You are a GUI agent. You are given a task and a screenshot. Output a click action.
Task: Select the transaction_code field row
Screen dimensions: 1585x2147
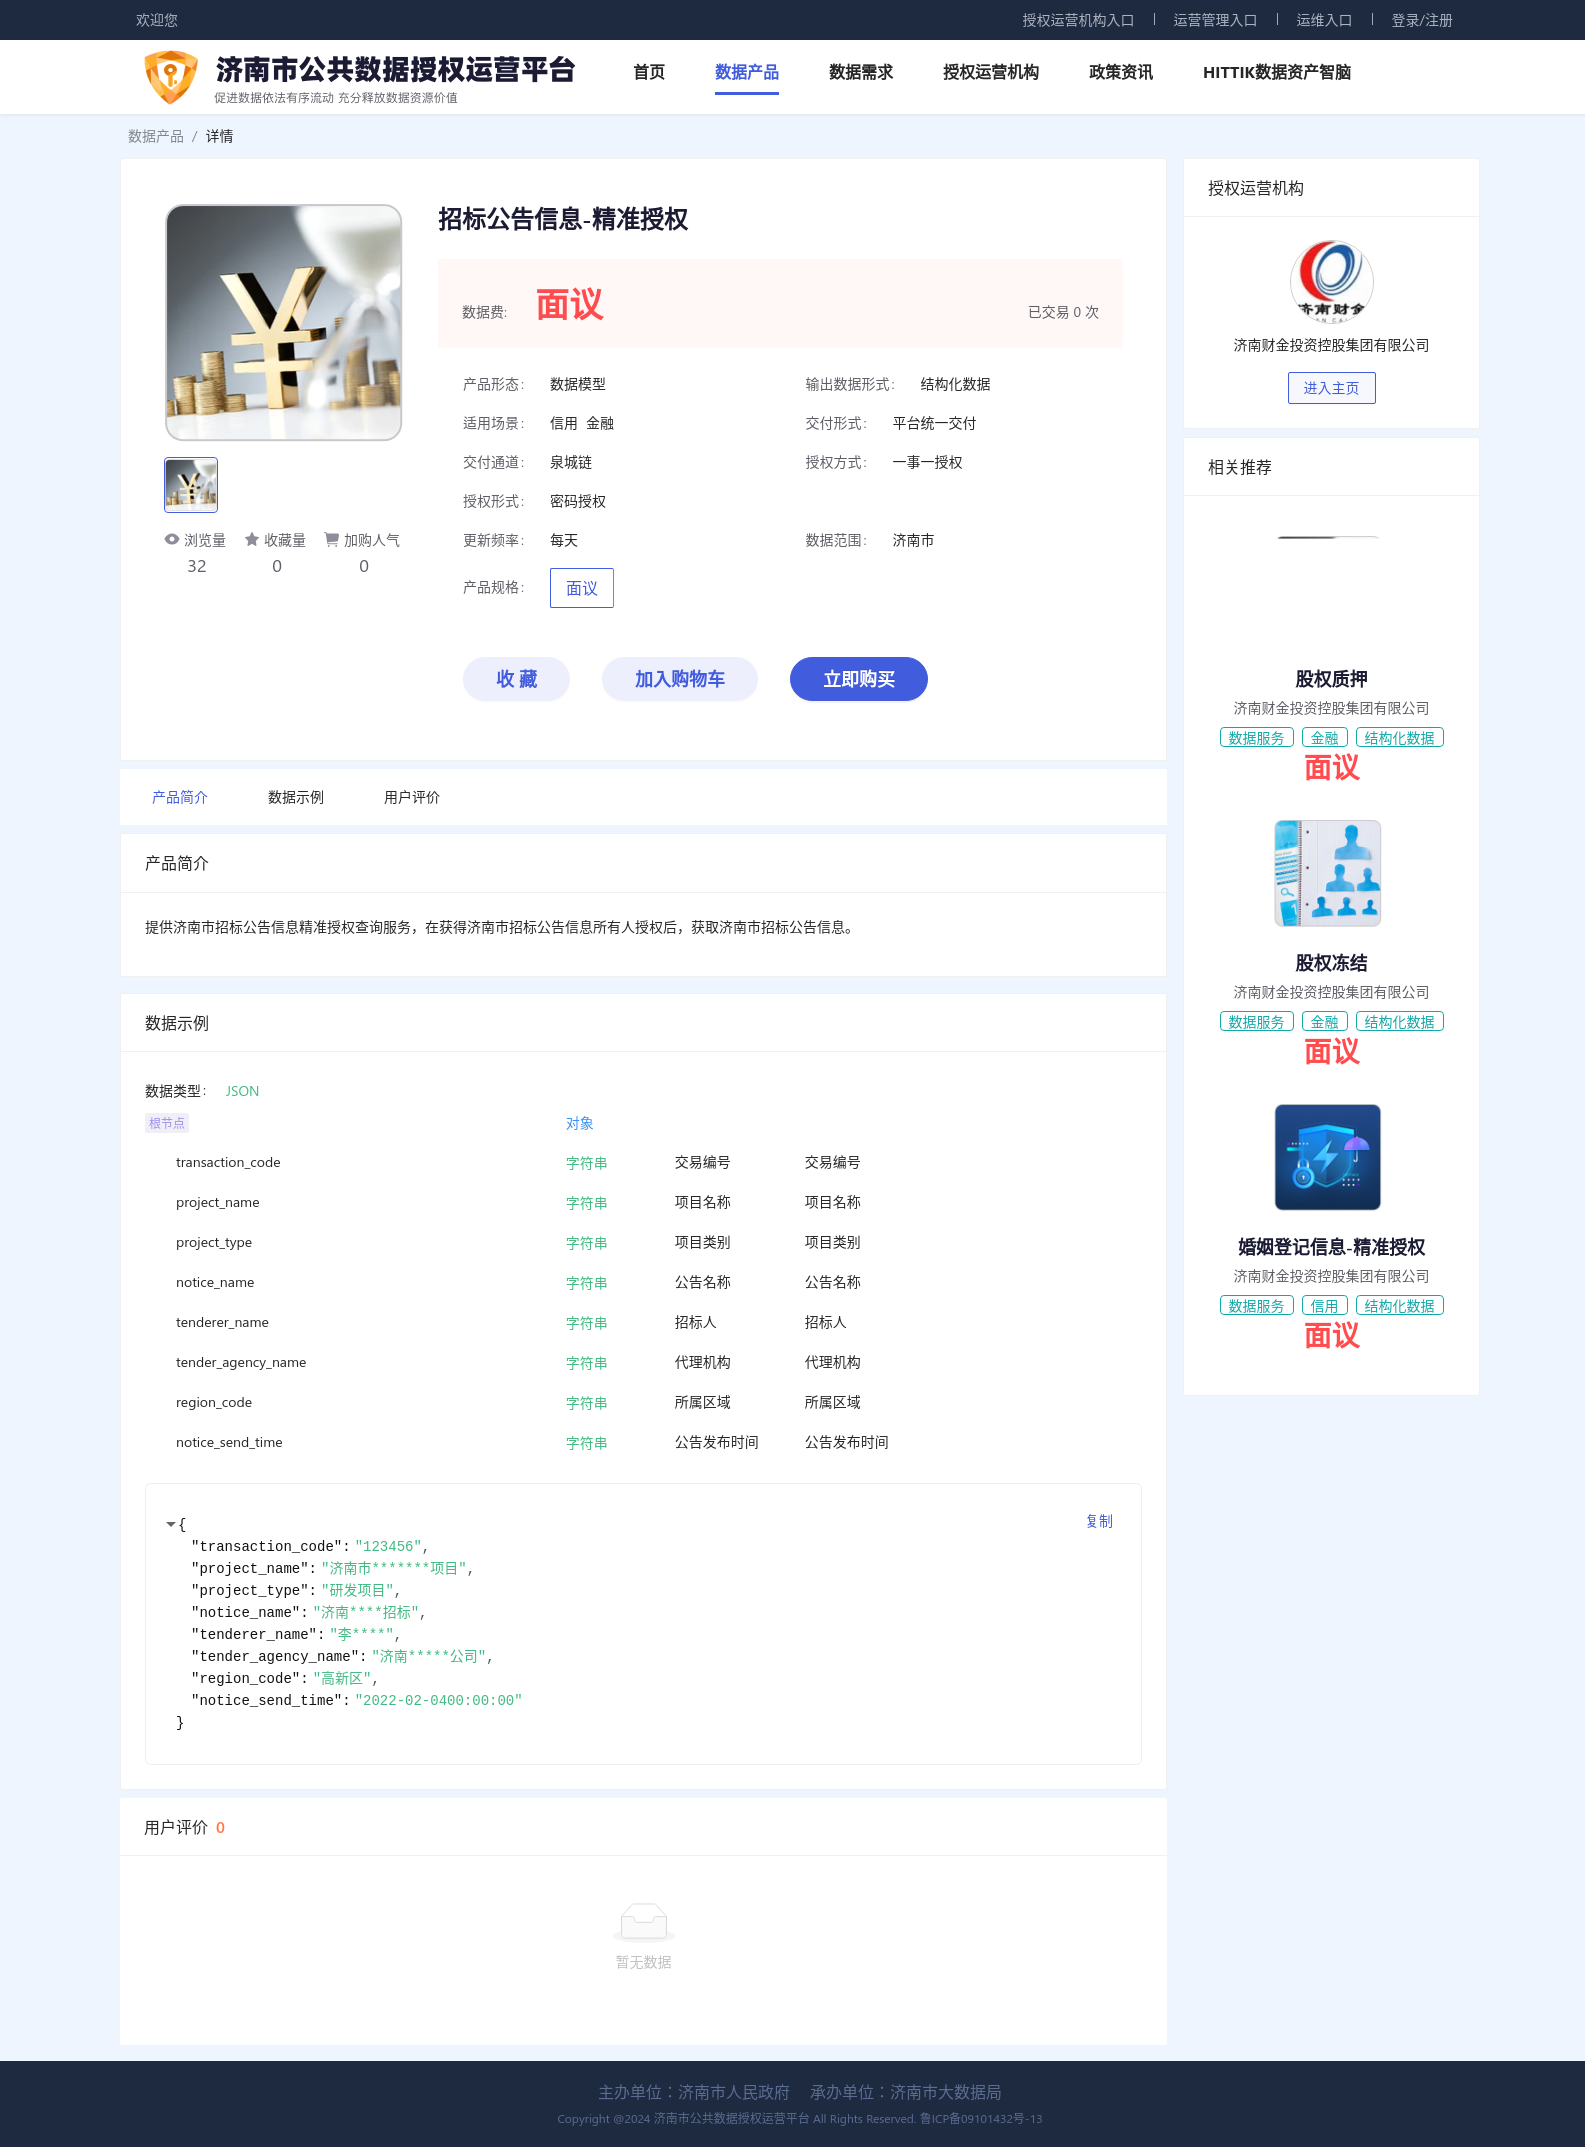pos(643,1162)
